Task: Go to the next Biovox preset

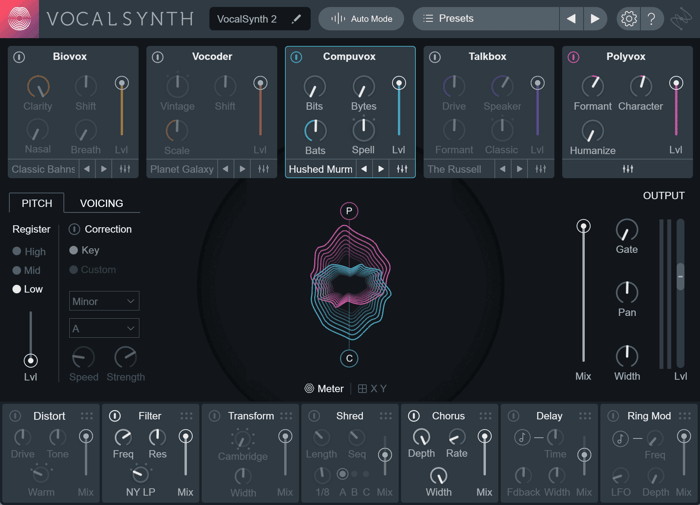Action: coord(104,169)
